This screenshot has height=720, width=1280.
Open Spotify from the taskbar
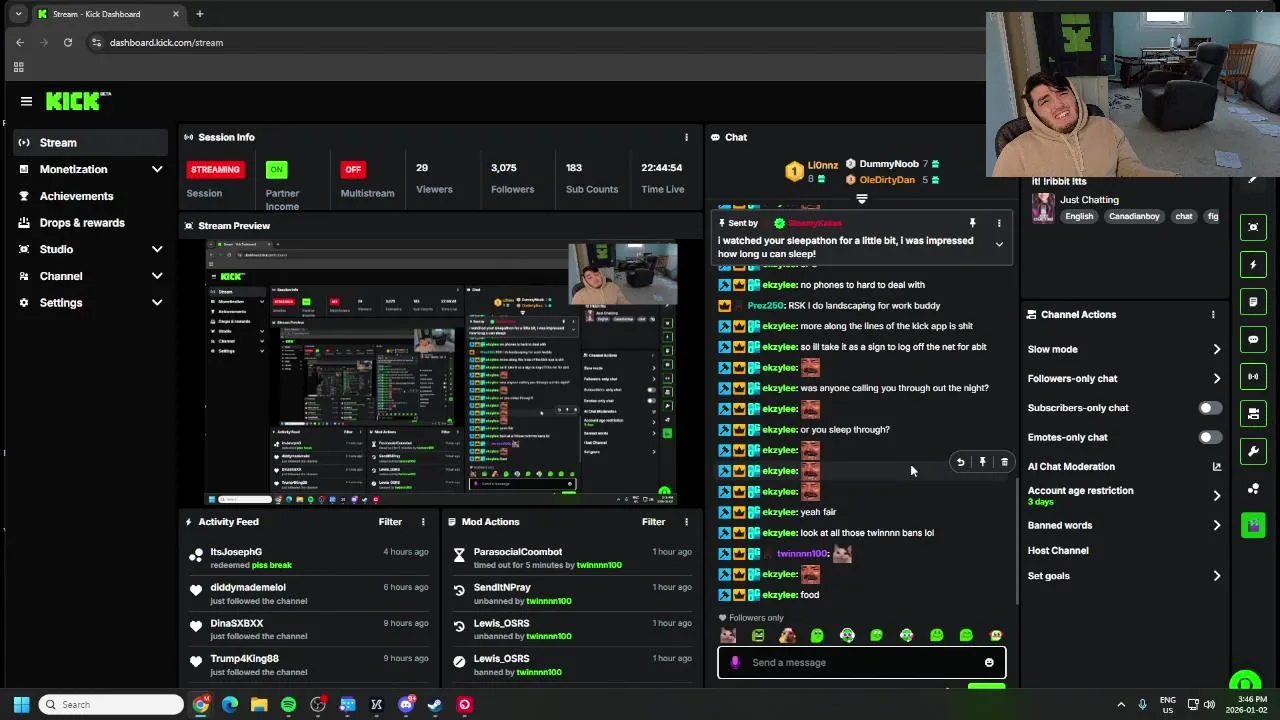(x=288, y=705)
